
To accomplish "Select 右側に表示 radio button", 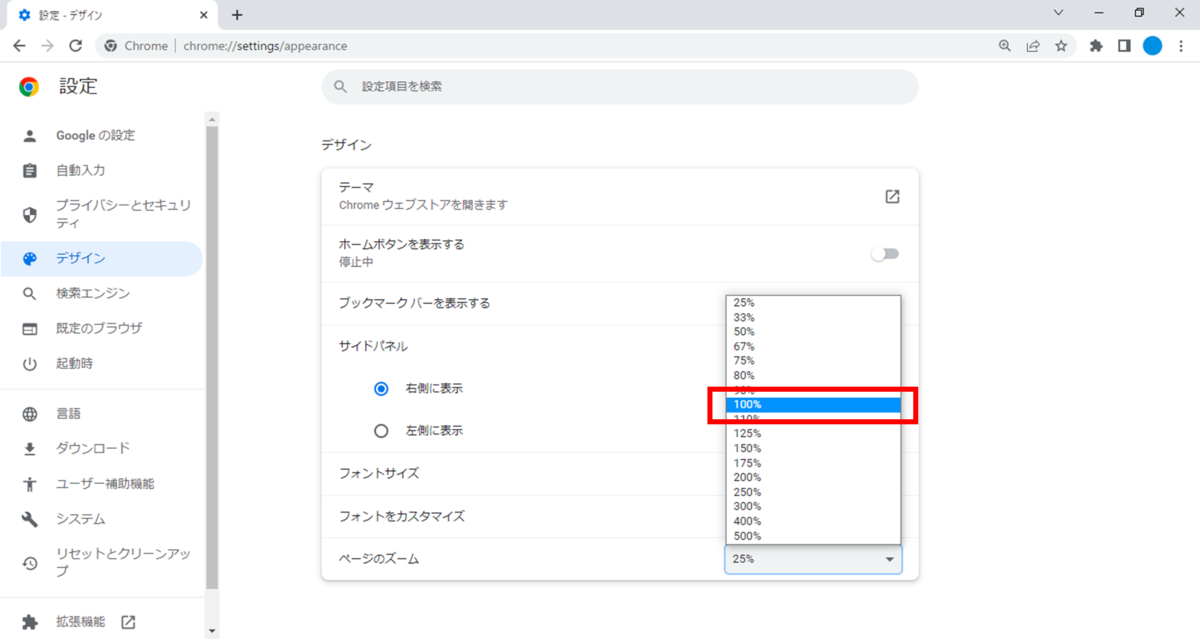I will coord(381,388).
